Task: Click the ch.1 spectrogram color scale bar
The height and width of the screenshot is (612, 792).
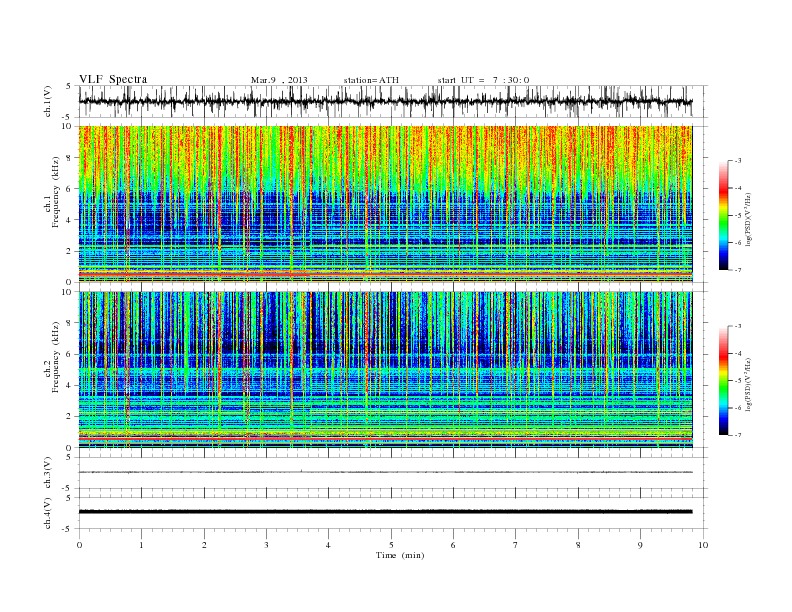Action: pyautogui.click(x=723, y=216)
